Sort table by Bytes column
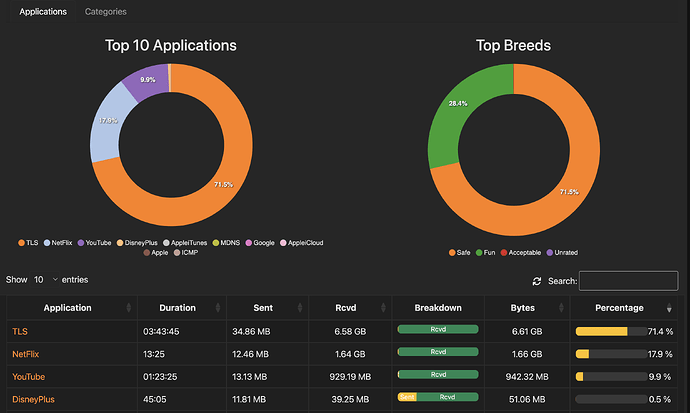The image size is (690, 413). point(527,308)
